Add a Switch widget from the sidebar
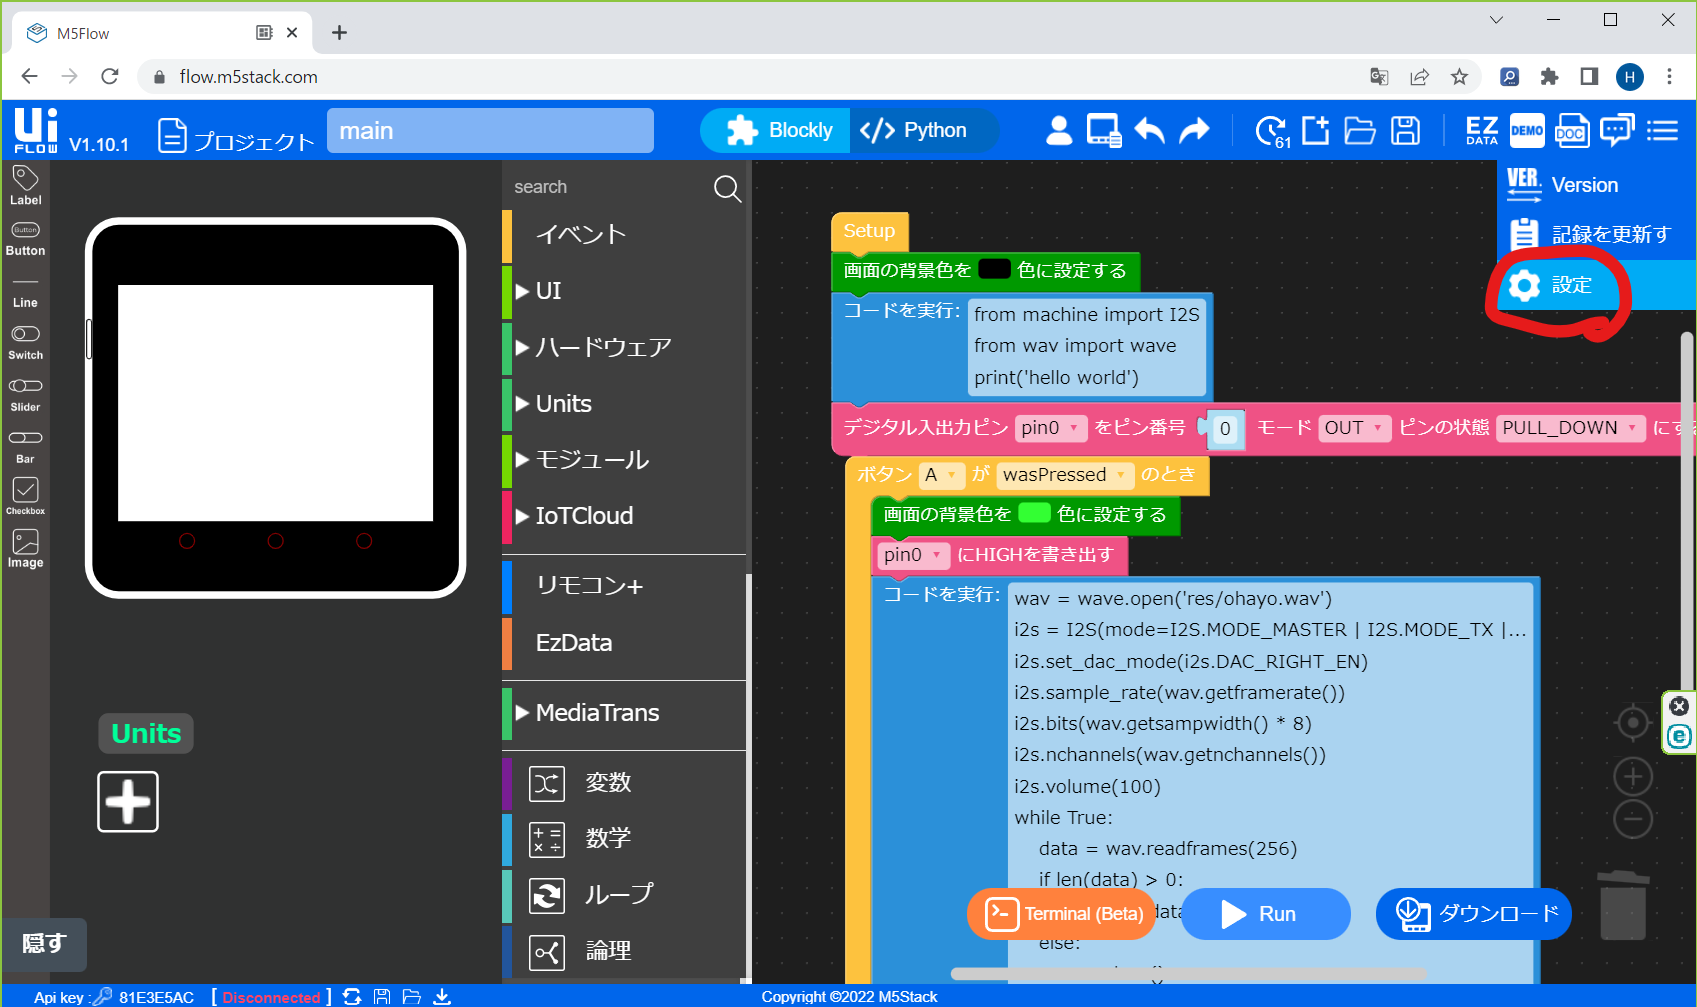The height and width of the screenshot is (1007, 1697). click(25, 342)
